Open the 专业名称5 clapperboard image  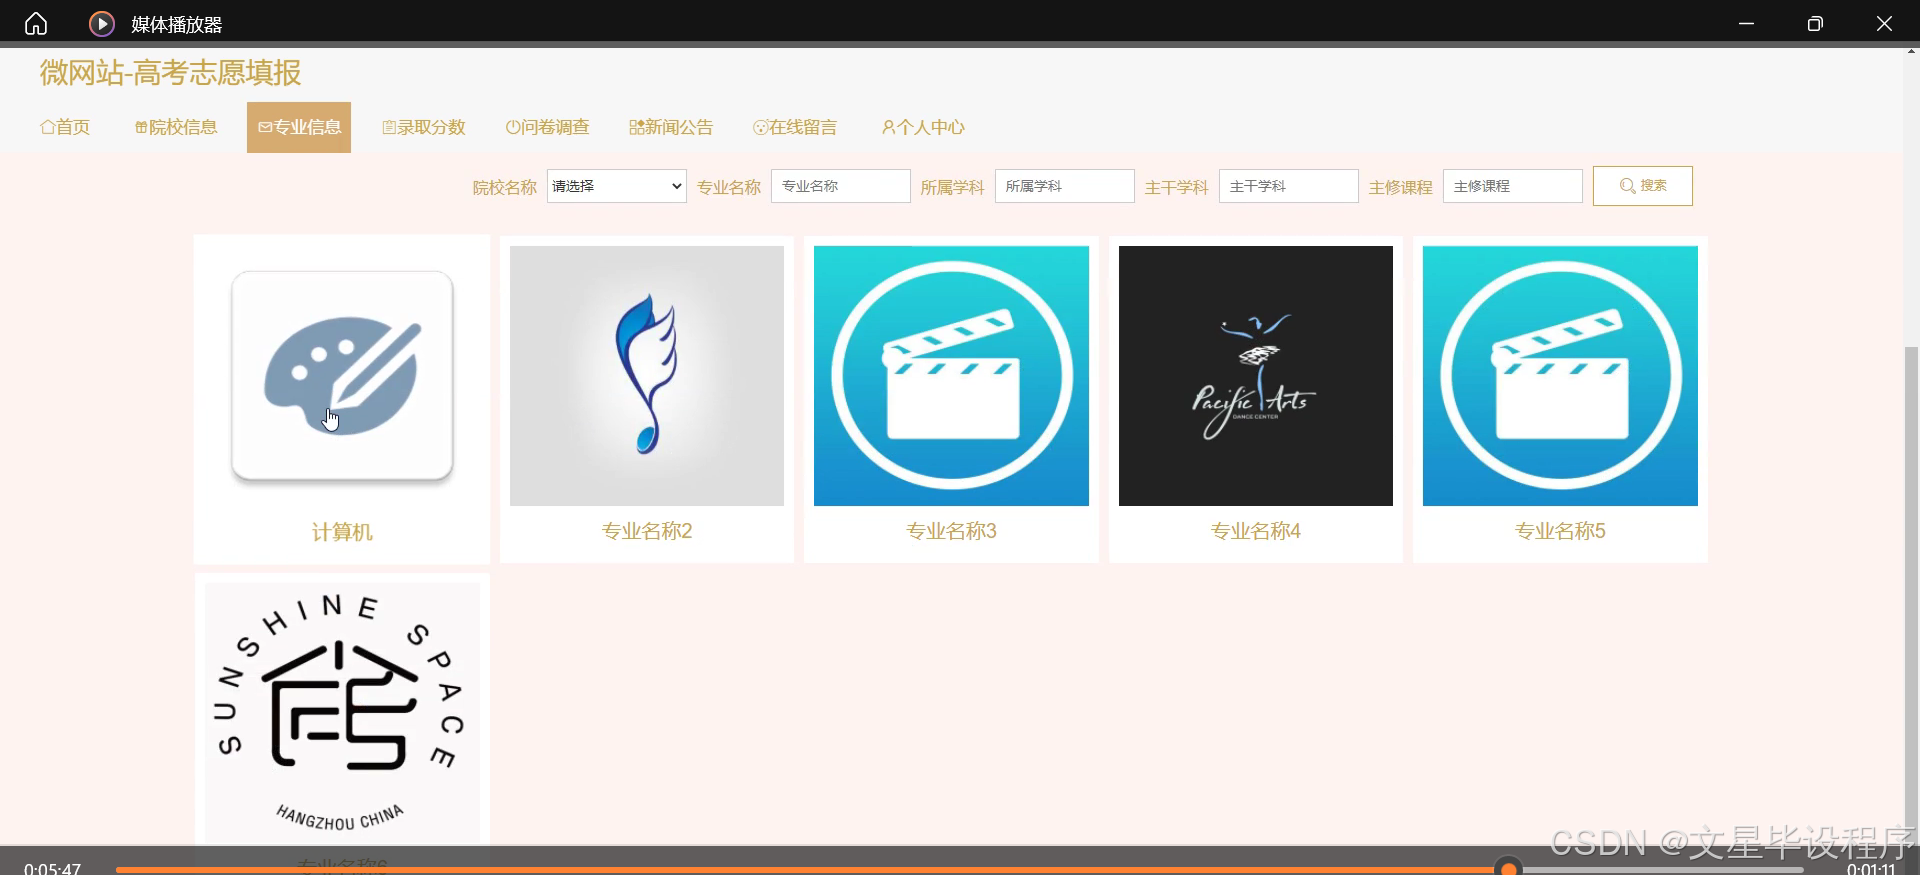(x=1560, y=376)
